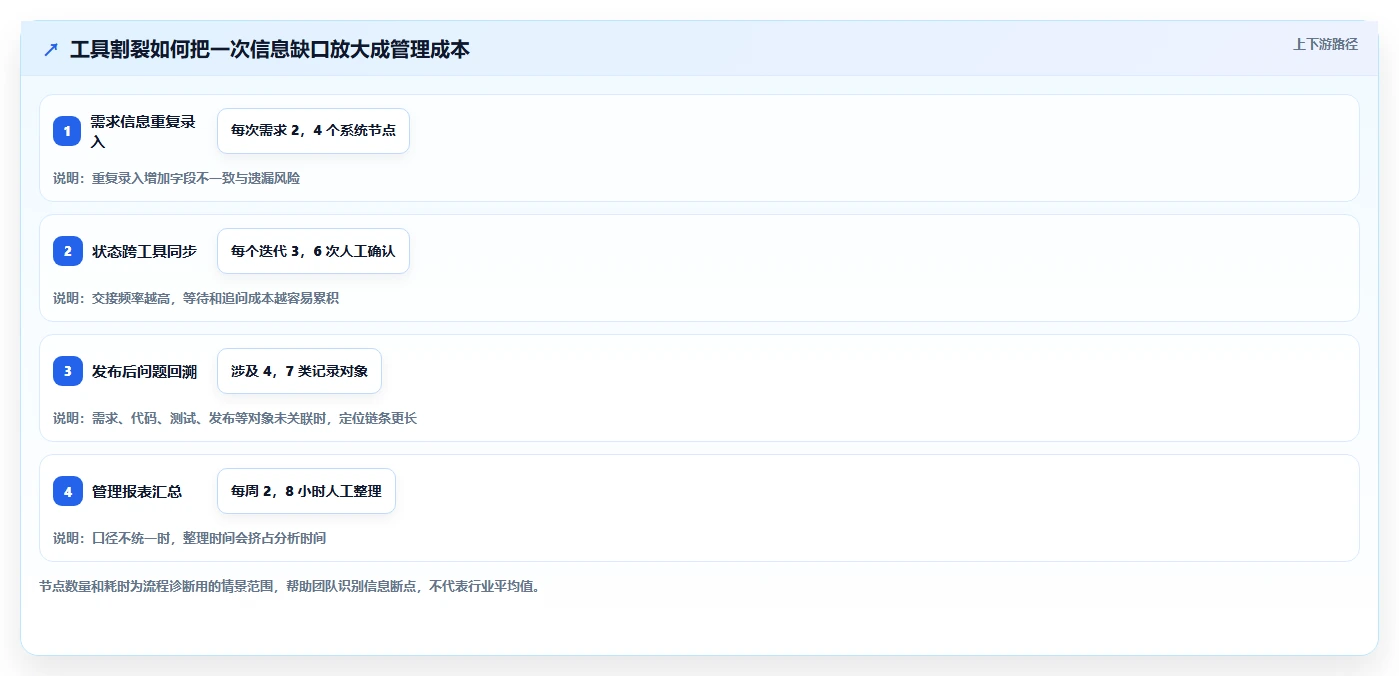Click the note about 需求、代码、测试、发布等对象未关联
Image resolution: width=1399 pixels, height=676 pixels.
(x=235, y=418)
